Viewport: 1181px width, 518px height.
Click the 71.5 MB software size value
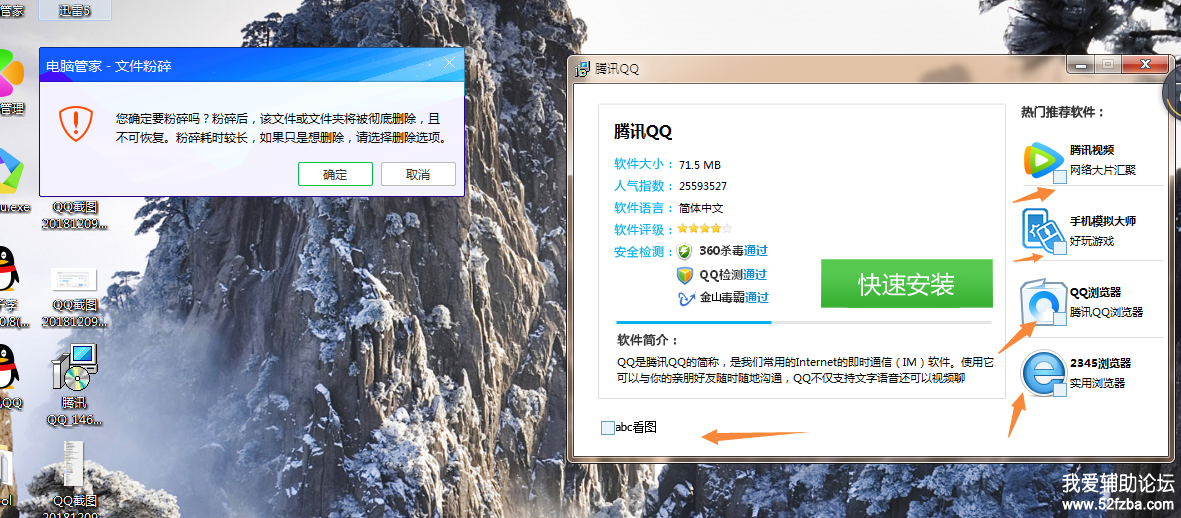pyautogui.click(x=700, y=165)
